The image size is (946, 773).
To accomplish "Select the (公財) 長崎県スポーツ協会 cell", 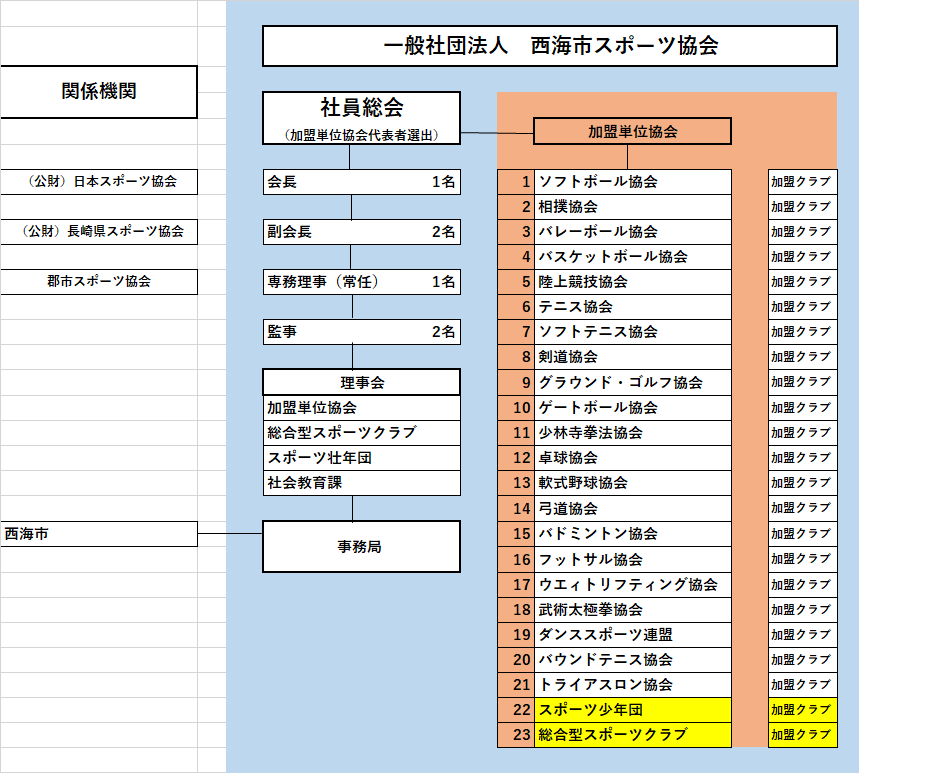I will click(99, 232).
